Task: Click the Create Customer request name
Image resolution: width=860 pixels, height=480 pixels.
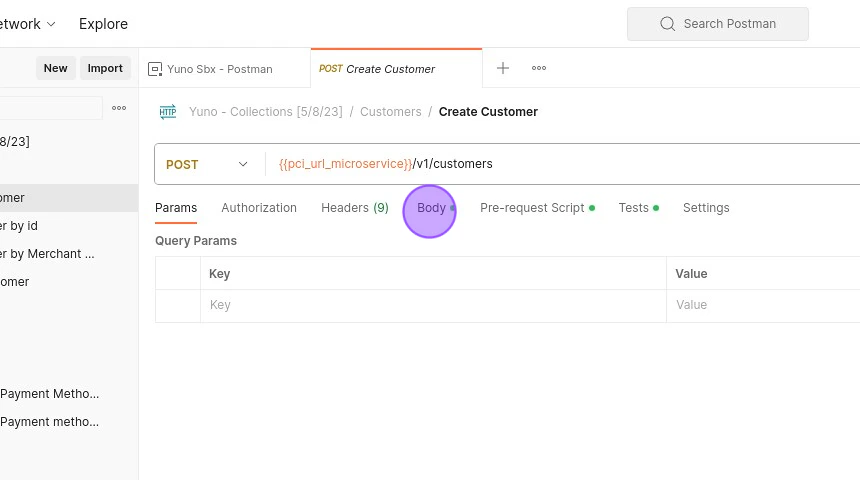Action: [x=488, y=112]
